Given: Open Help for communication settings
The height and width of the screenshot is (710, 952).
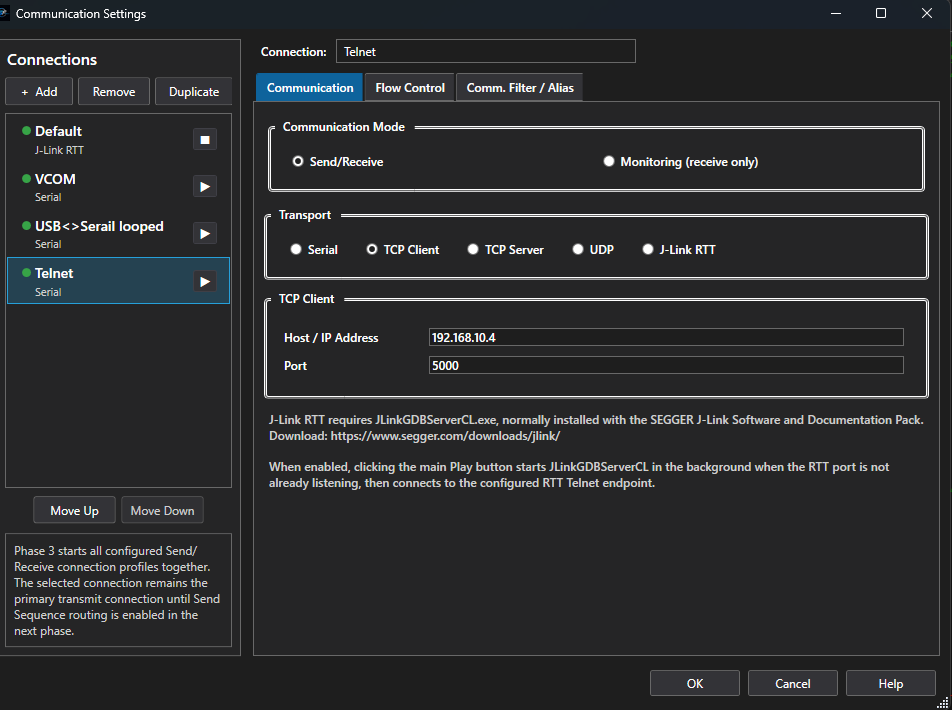Looking at the screenshot, I should (891, 683).
